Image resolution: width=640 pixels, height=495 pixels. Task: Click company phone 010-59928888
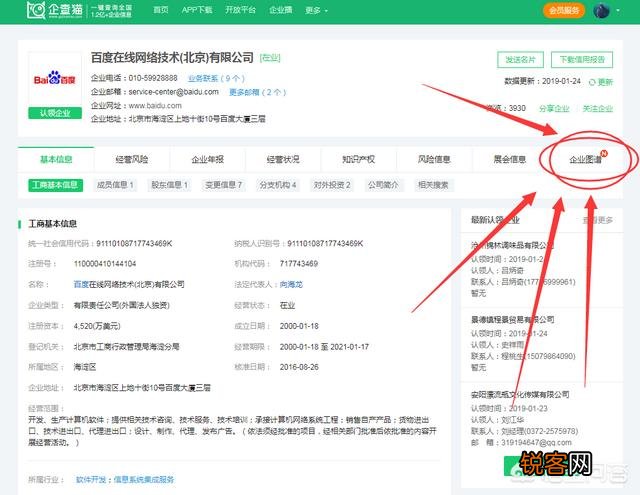coord(153,78)
